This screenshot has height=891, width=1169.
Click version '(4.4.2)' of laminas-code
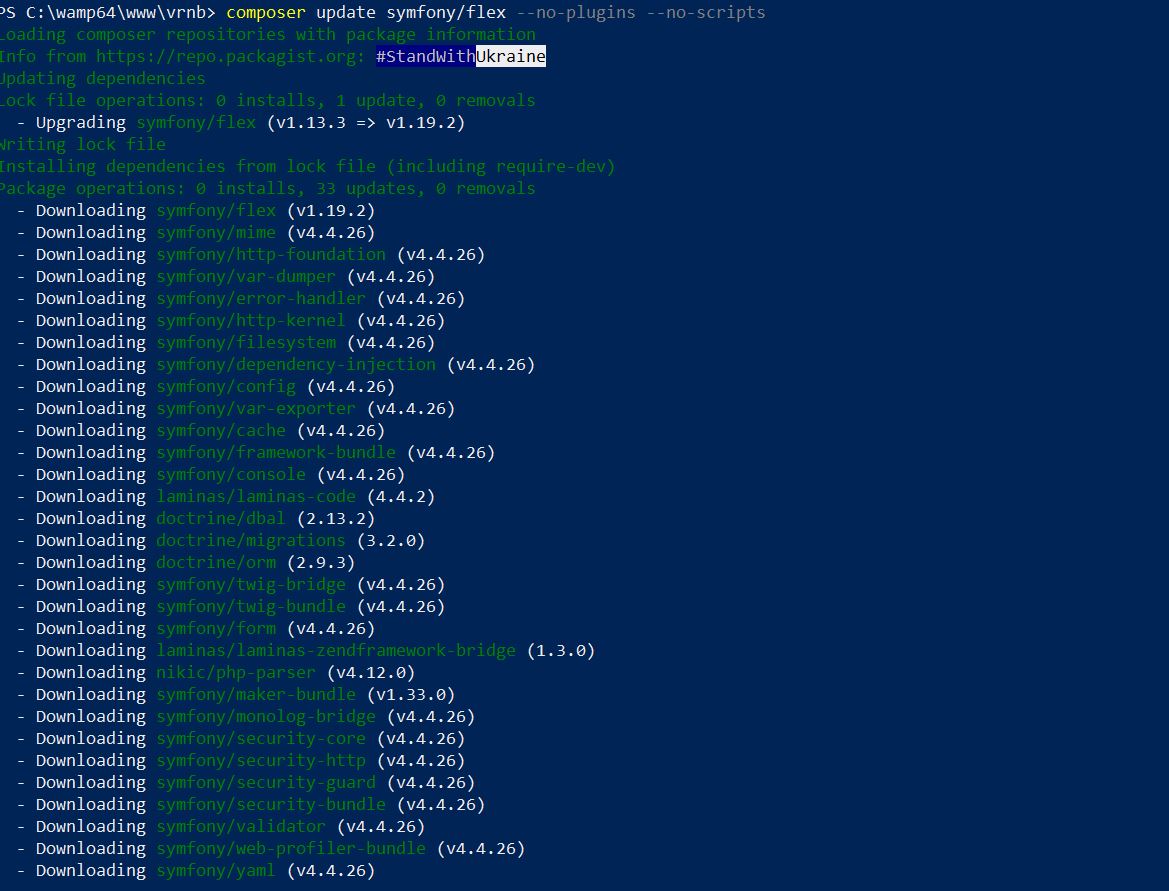[401, 497]
